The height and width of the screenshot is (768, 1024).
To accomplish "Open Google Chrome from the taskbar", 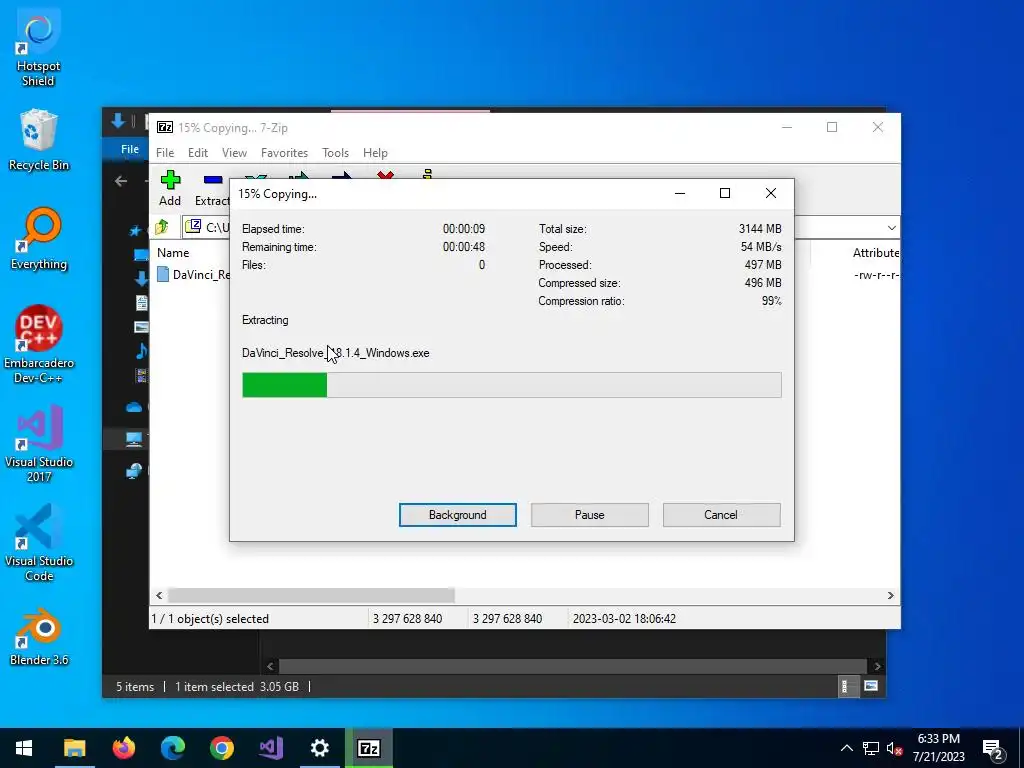I will [x=221, y=748].
